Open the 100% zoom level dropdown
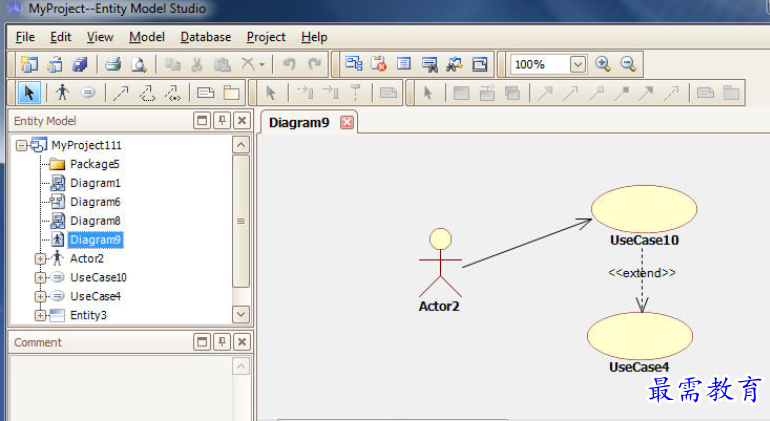The width and height of the screenshot is (770, 421). 578,64
